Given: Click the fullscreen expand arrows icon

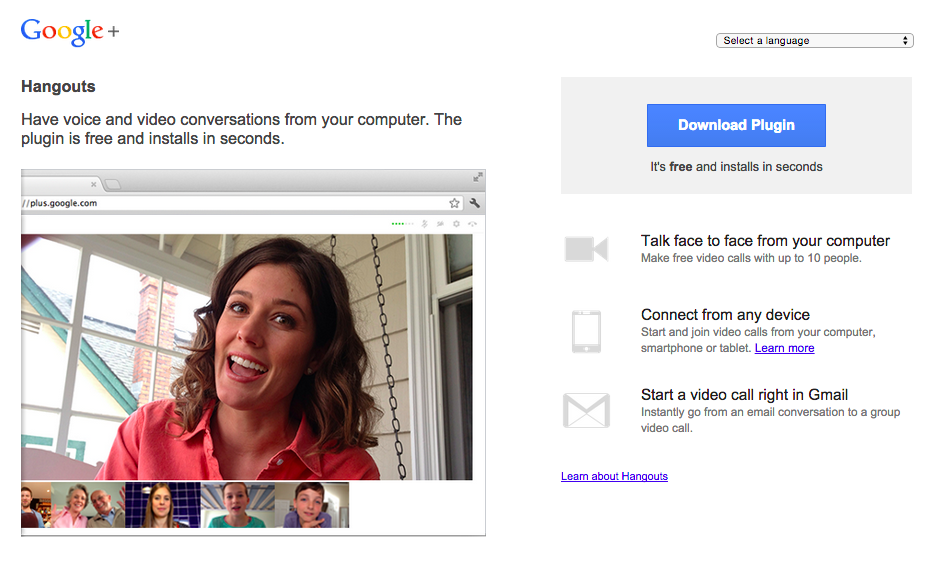Looking at the screenshot, I should click(x=478, y=177).
